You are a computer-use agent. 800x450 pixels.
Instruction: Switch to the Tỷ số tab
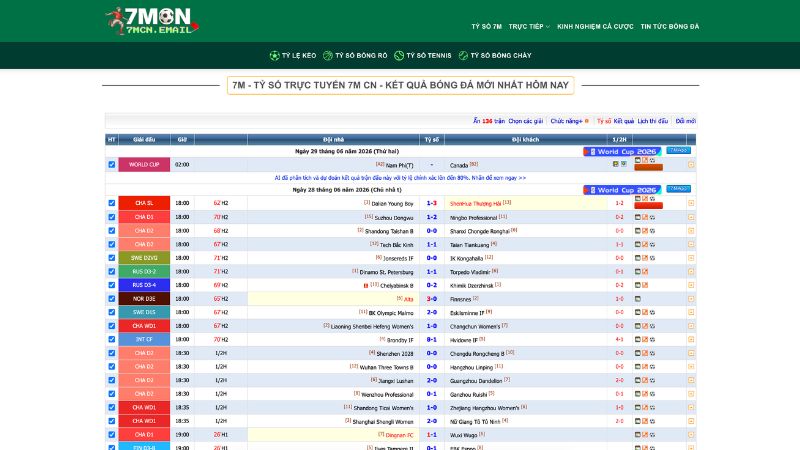pyautogui.click(x=604, y=121)
